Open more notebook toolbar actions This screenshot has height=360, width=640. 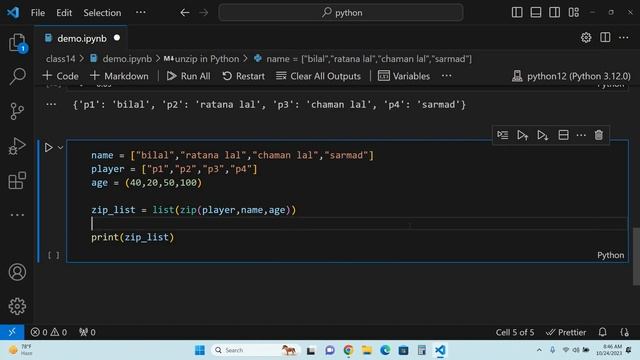pyautogui.click(x=447, y=76)
